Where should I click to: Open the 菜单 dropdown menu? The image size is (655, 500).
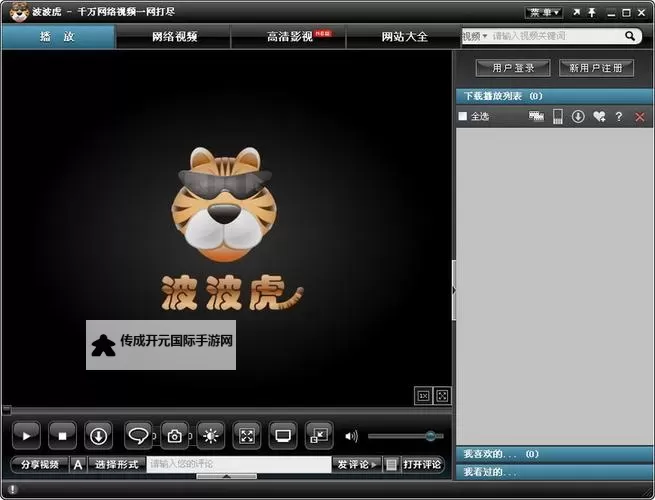544,13
